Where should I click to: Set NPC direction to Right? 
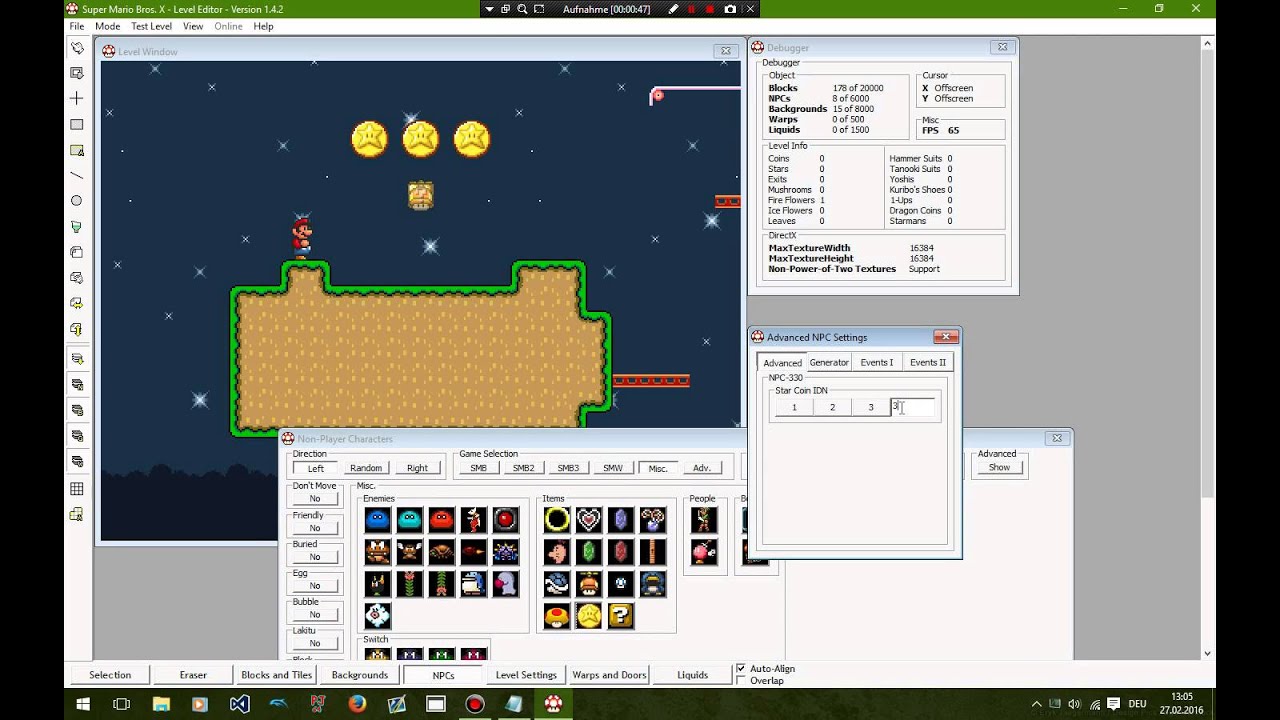pyautogui.click(x=417, y=468)
